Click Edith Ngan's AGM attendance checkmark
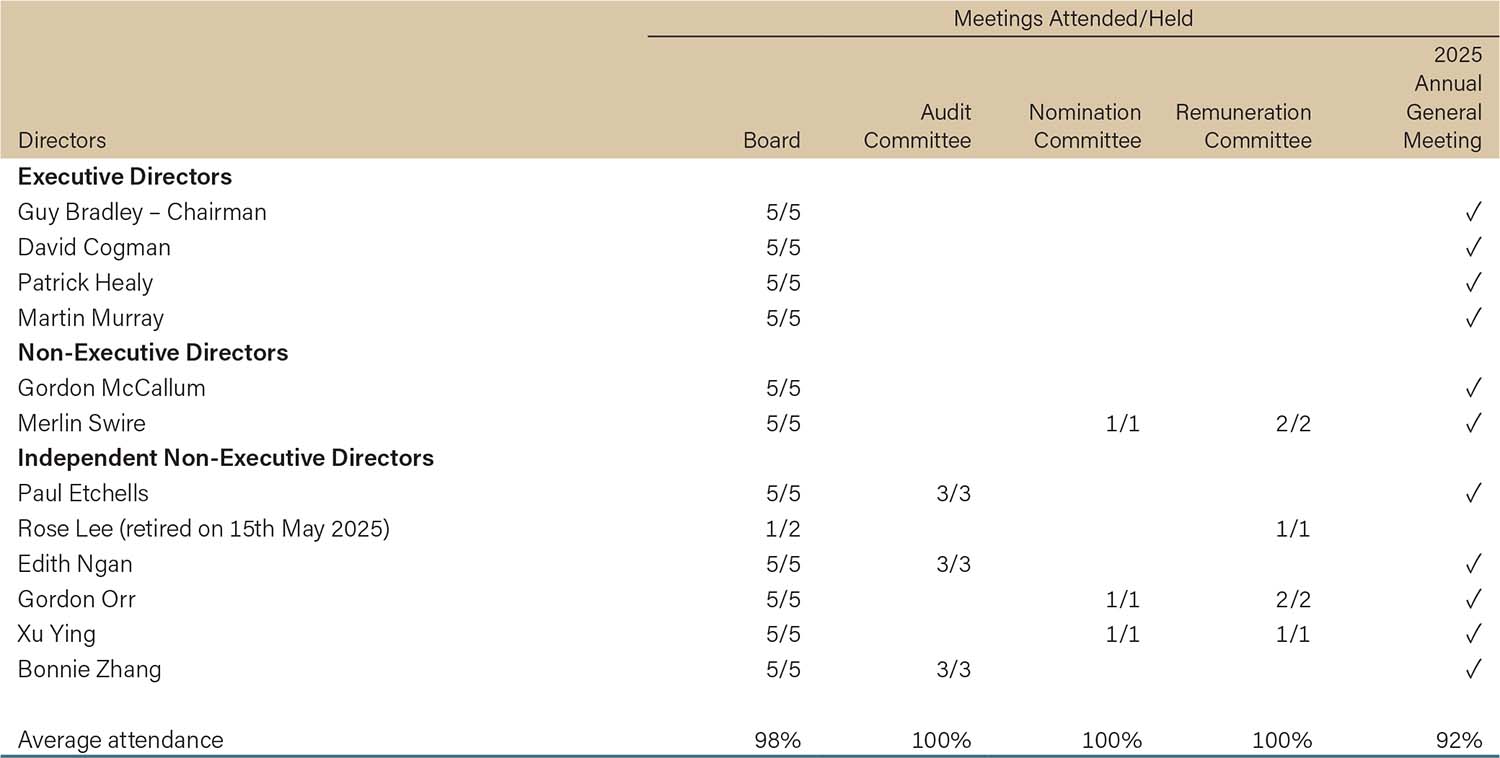1500x758 pixels. coord(1472,564)
